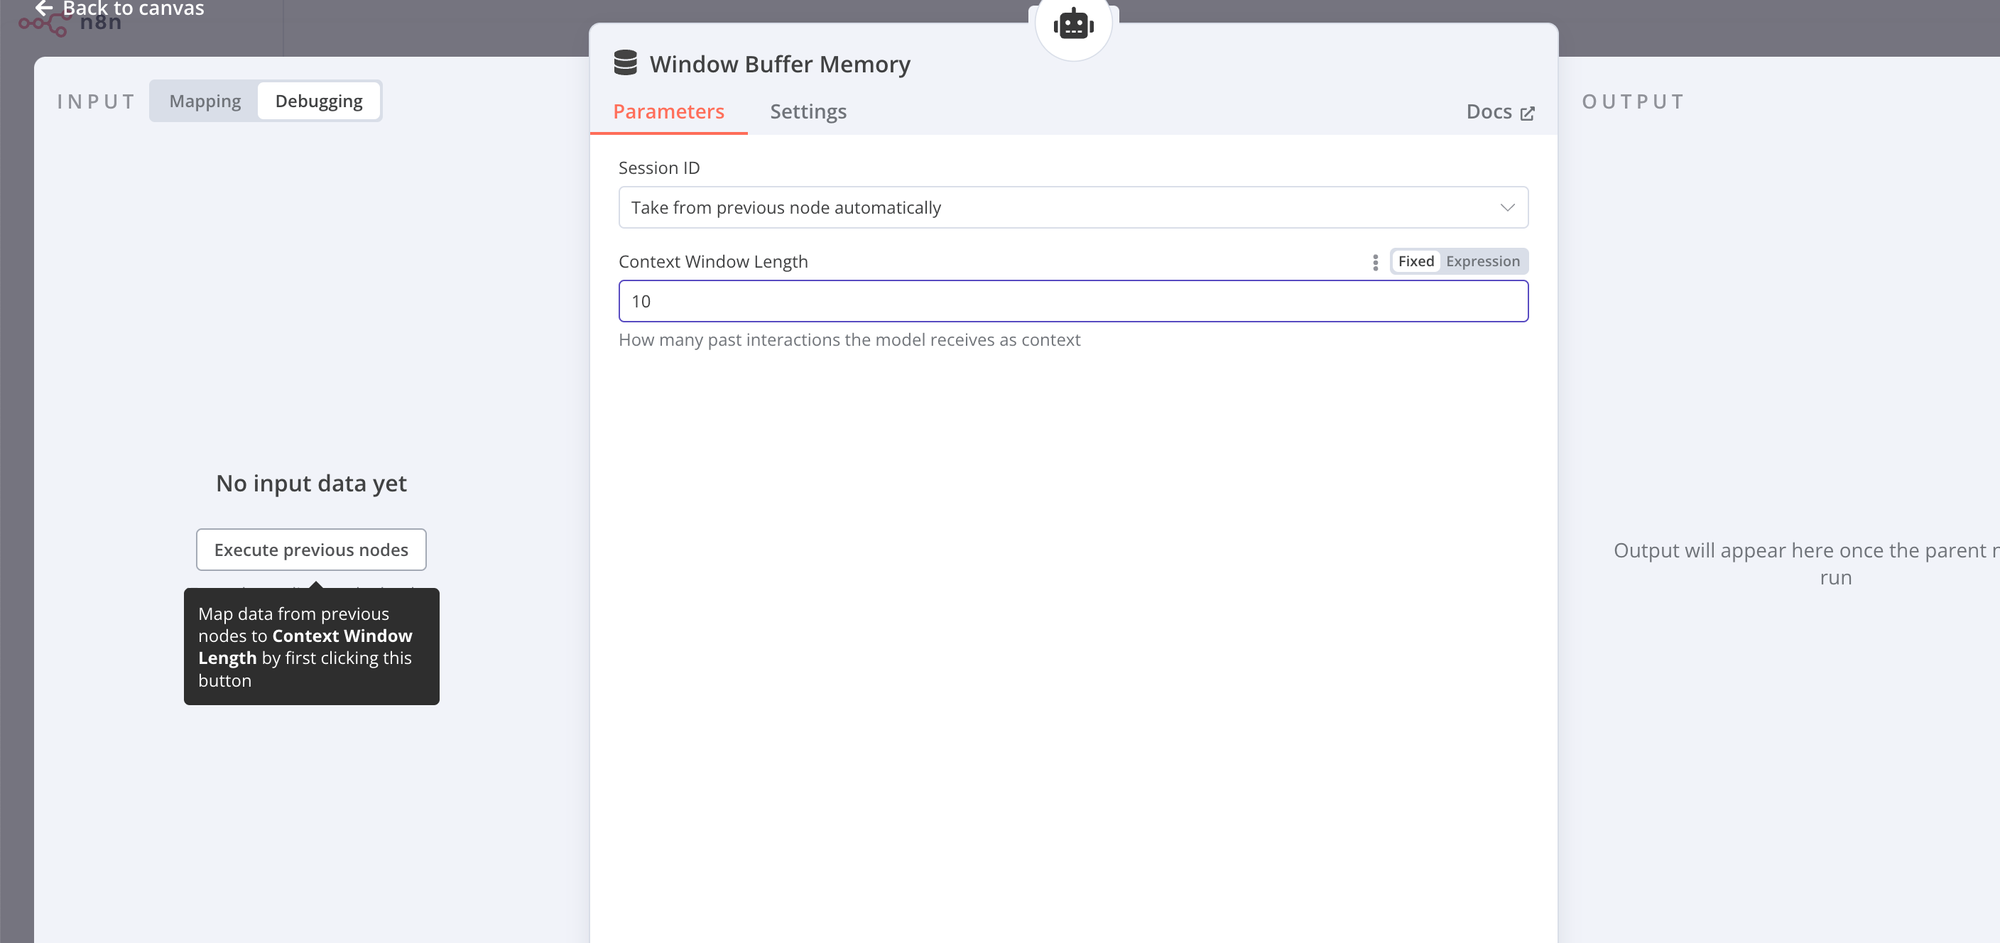The height and width of the screenshot is (943, 2000).
Task: Select the Parameters tab
Action: (x=668, y=111)
